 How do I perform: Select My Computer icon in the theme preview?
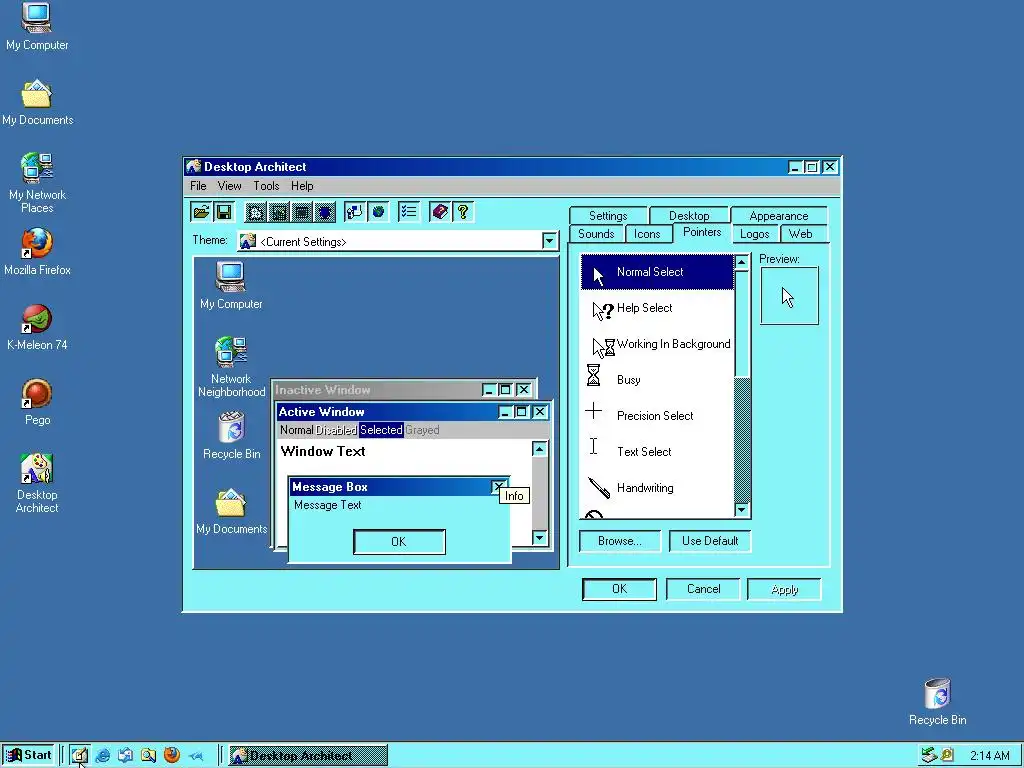click(231, 285)
